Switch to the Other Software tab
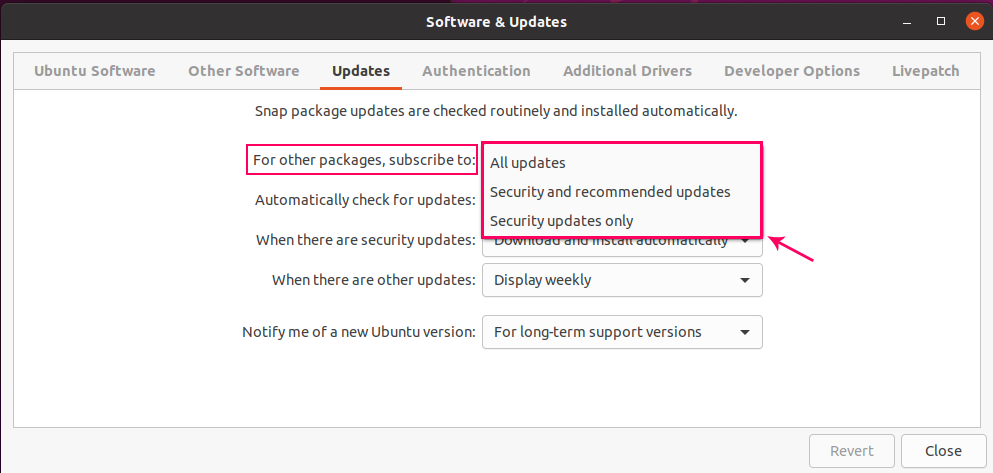The height and width of the screenshot is (473, 993). pyautogui.click(x=244, y=71)
